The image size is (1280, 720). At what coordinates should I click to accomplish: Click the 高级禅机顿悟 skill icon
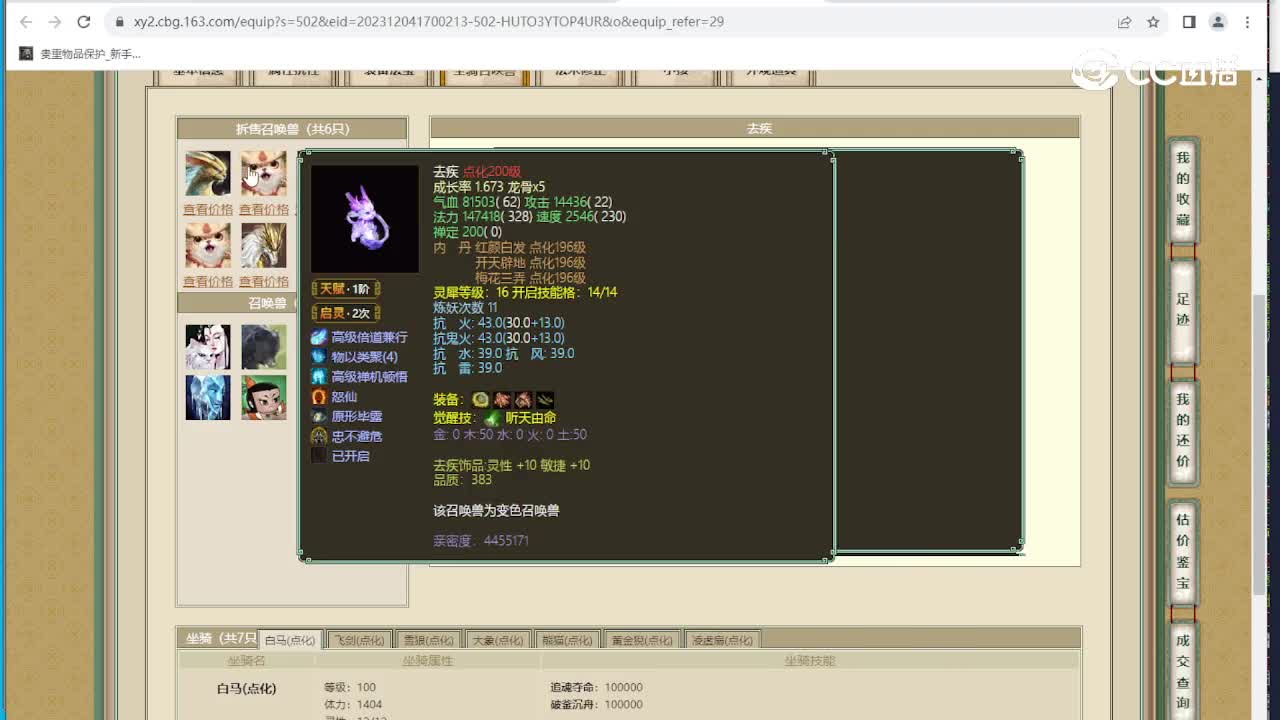(319, 377)
